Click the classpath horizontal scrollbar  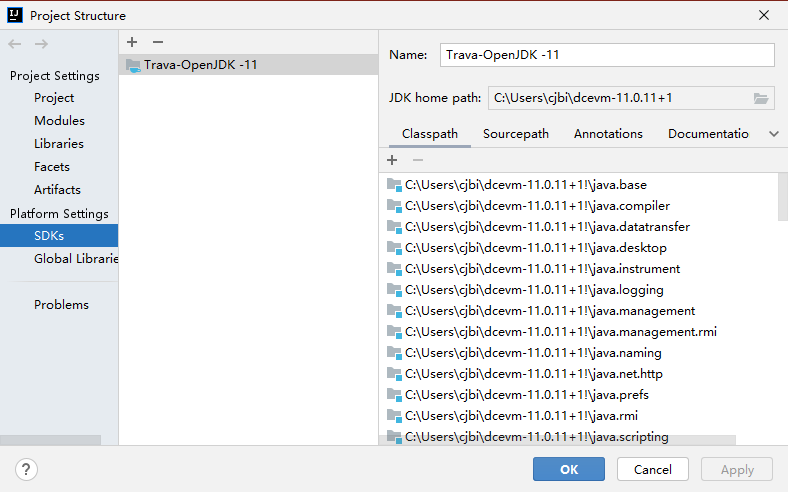[557, 440]
